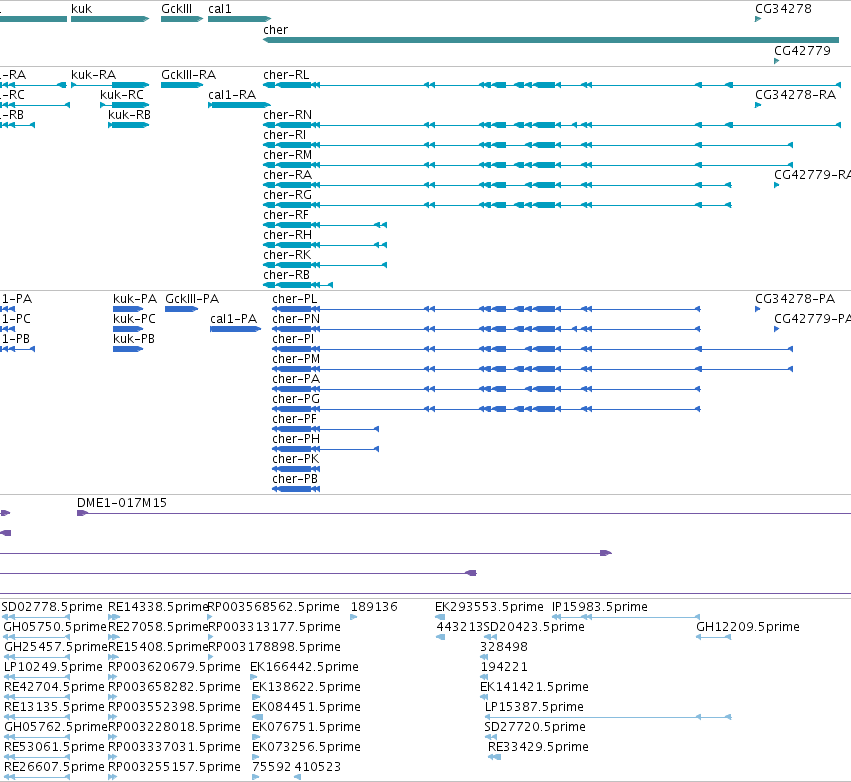Click EST IP15983.5prime label

pos(600,607)
